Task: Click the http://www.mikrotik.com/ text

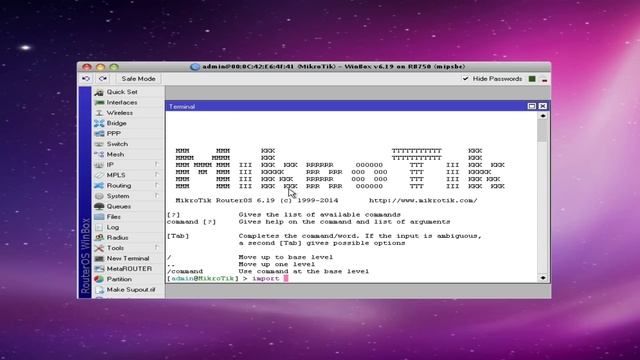Action: [423, 200]
